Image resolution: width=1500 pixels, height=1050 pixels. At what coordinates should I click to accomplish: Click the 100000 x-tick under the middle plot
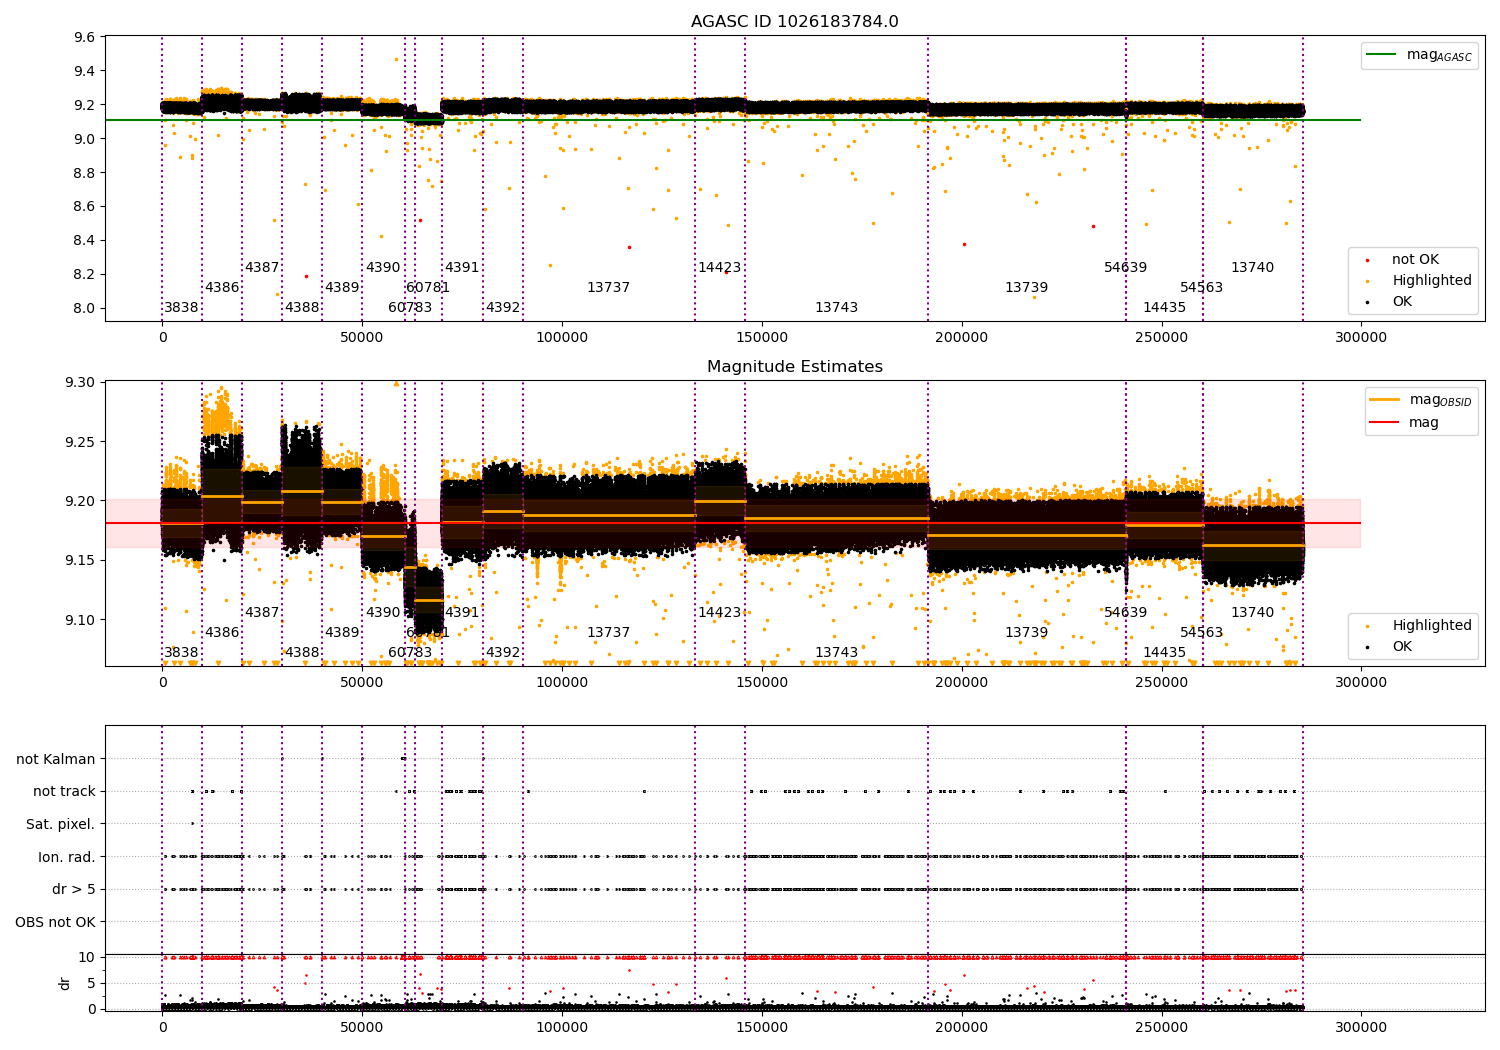click(x=562, y=682)
